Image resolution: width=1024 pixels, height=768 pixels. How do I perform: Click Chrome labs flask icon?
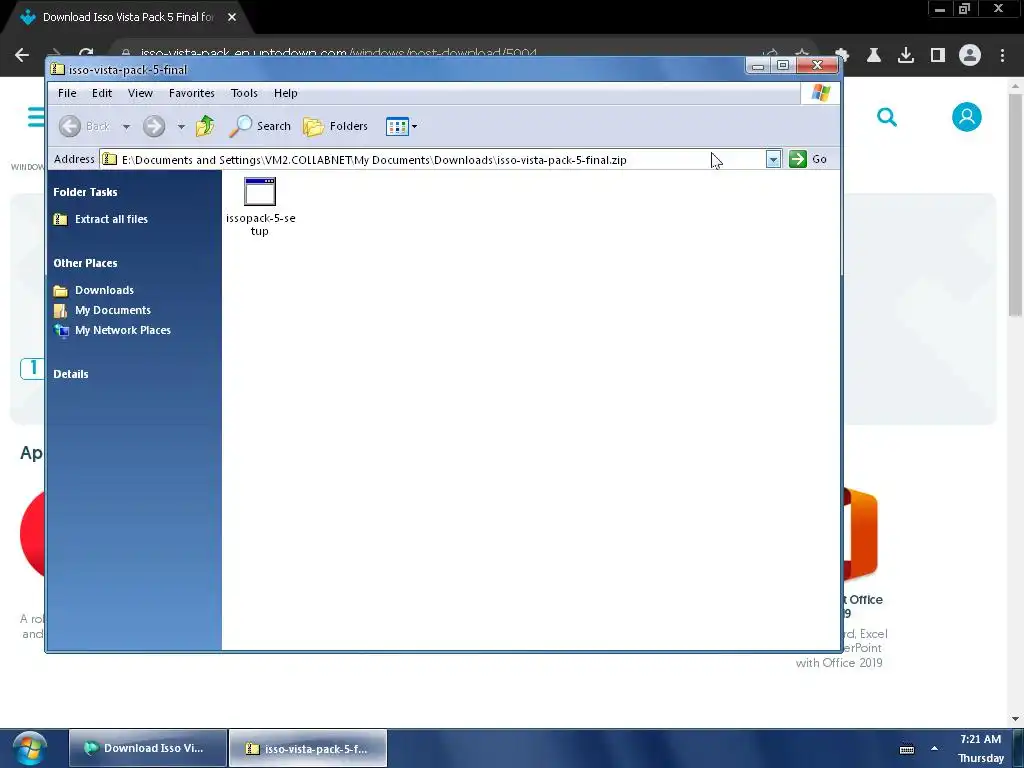coord(874,55)
